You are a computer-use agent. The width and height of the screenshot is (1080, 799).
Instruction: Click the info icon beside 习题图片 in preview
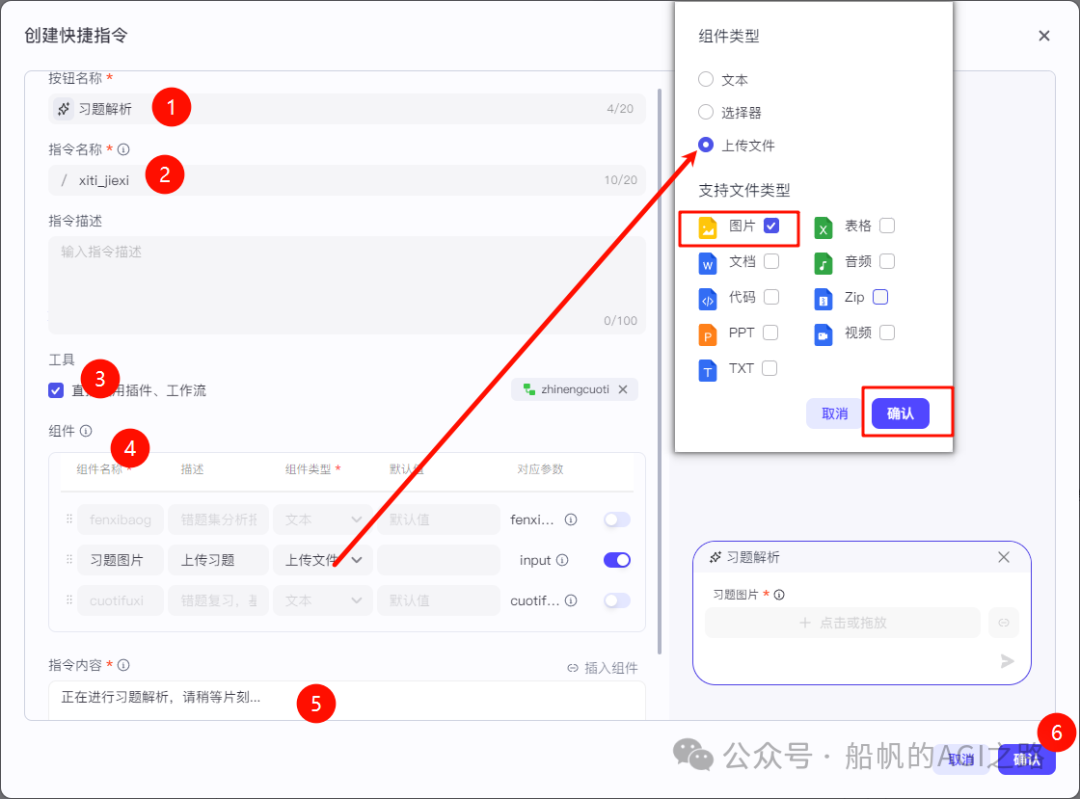[x=779, y=594]
